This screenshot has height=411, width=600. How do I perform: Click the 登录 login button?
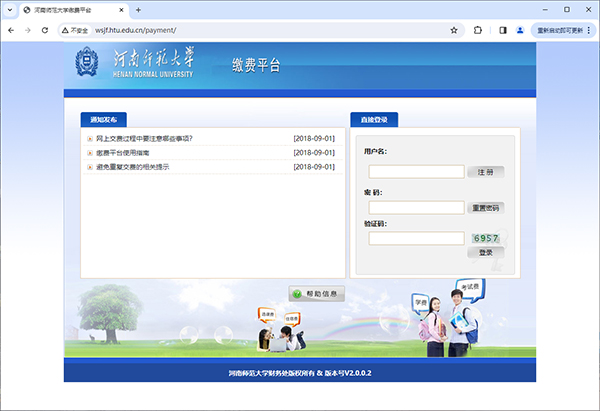pyautogui.click(x=485, y=252)
